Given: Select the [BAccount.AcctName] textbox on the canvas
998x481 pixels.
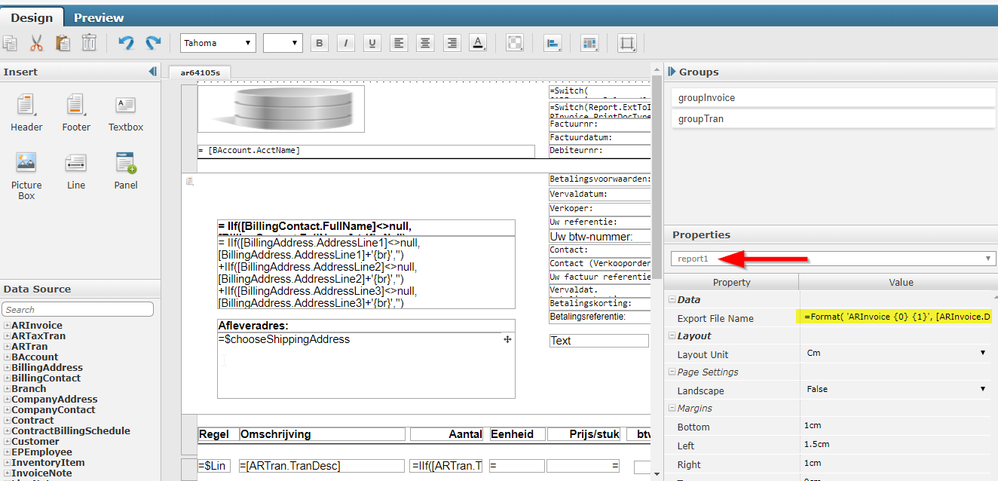Looking at the screenshot, I should click(366, 151).
